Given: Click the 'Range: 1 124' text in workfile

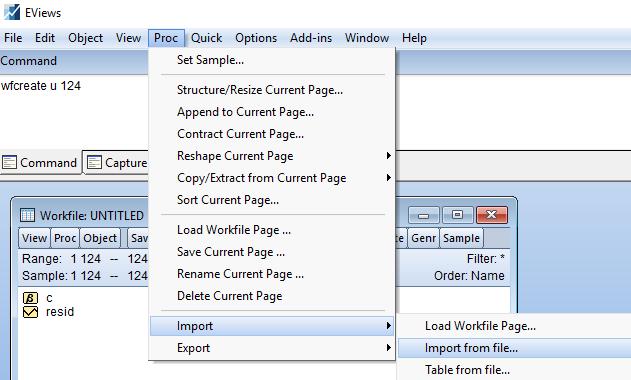Looking at the screenshot, I should (x=61, y=259).
